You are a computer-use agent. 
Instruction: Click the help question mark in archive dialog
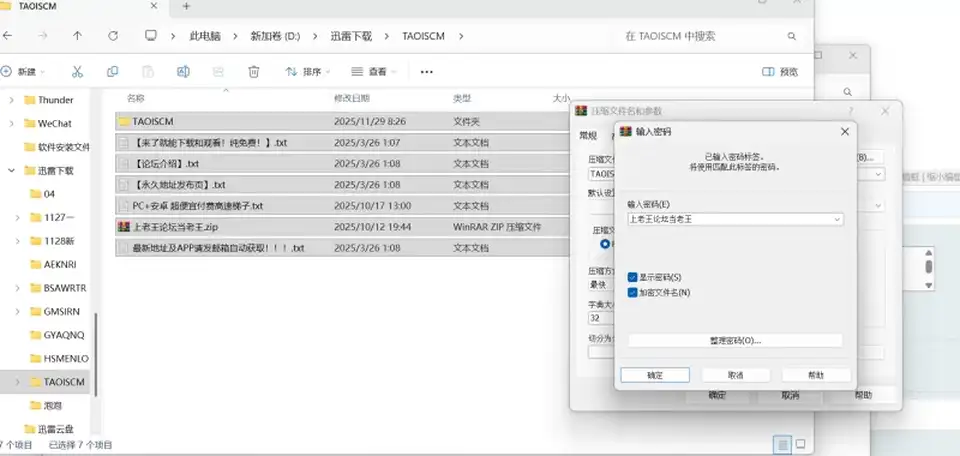pyautogui.click(x=850, y=111)
